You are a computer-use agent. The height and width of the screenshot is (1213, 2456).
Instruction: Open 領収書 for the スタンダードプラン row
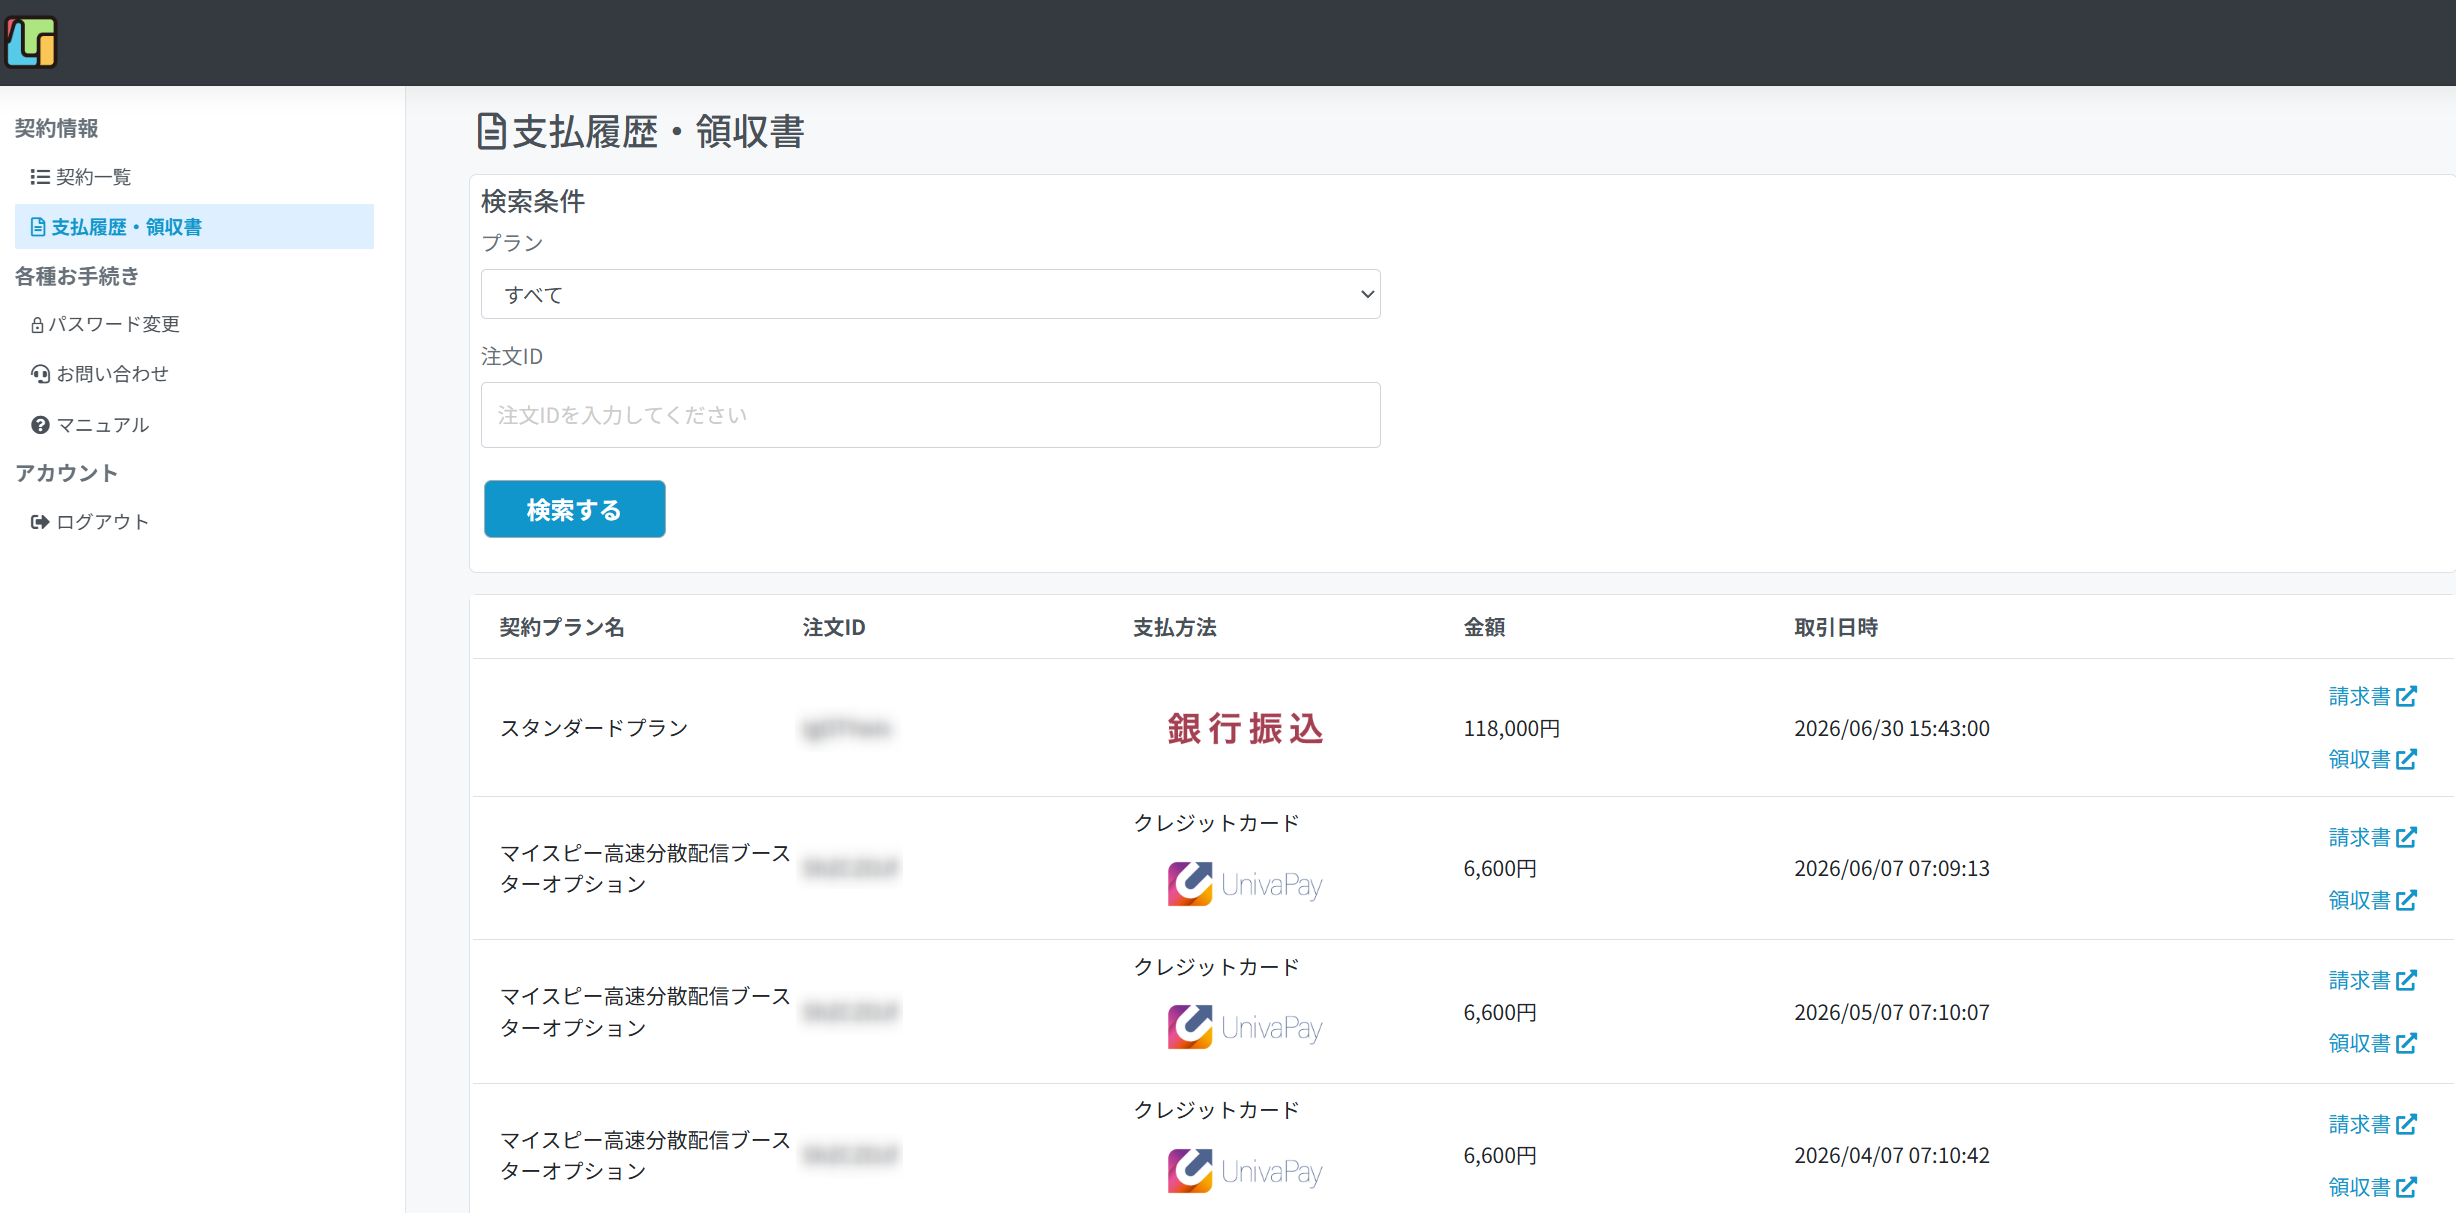tap(2372, 759)
